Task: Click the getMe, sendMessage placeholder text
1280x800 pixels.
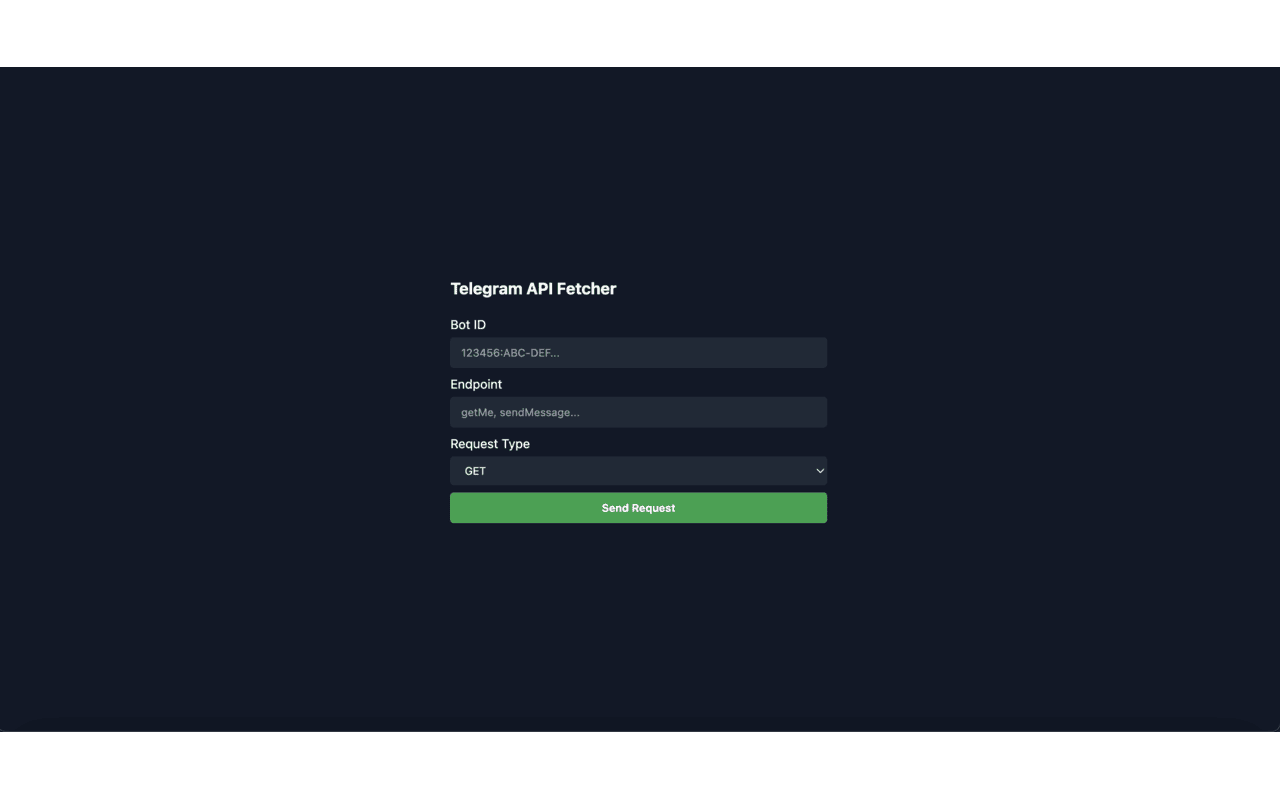Action: point(520,412)
